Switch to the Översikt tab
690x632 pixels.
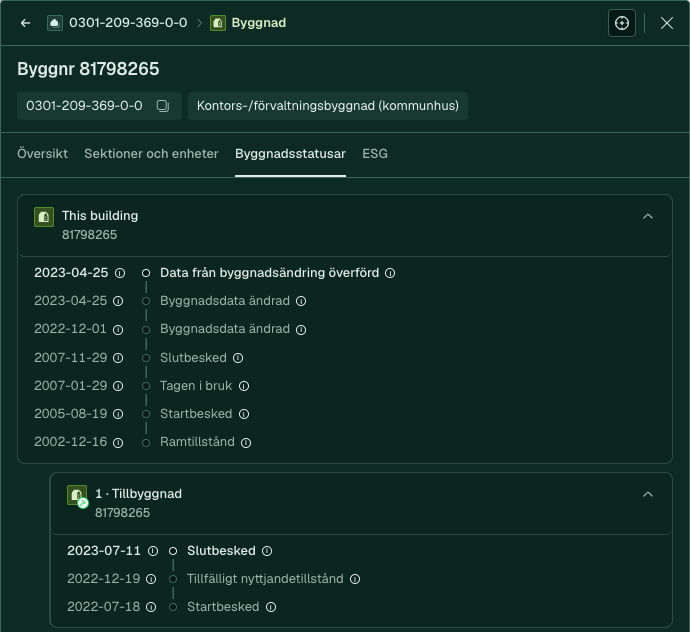coord(42,154)
